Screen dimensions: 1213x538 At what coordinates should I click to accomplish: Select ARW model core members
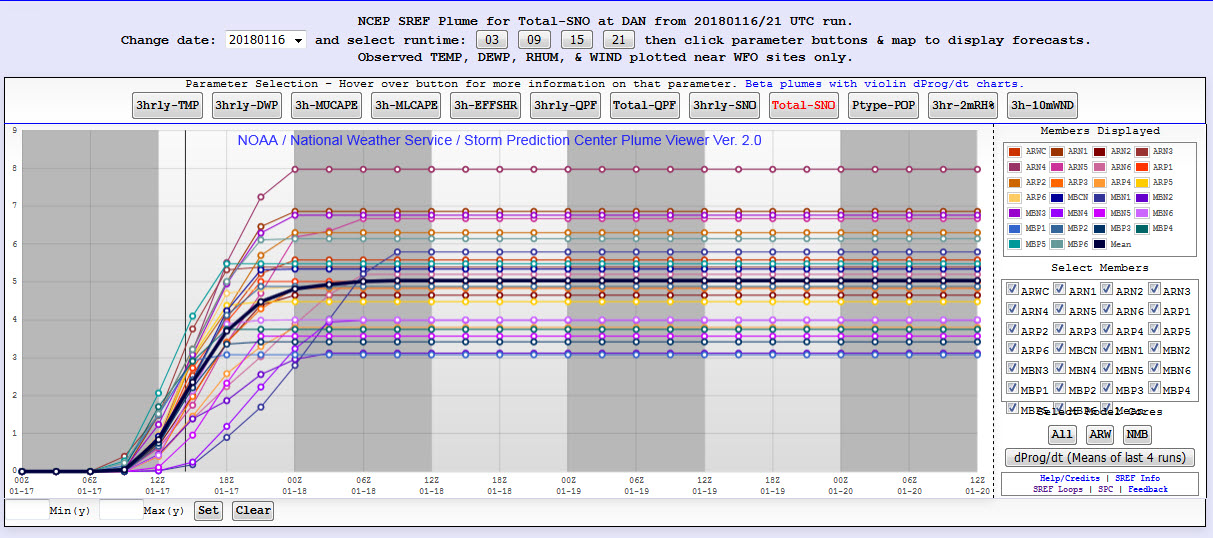[1100, 434]
